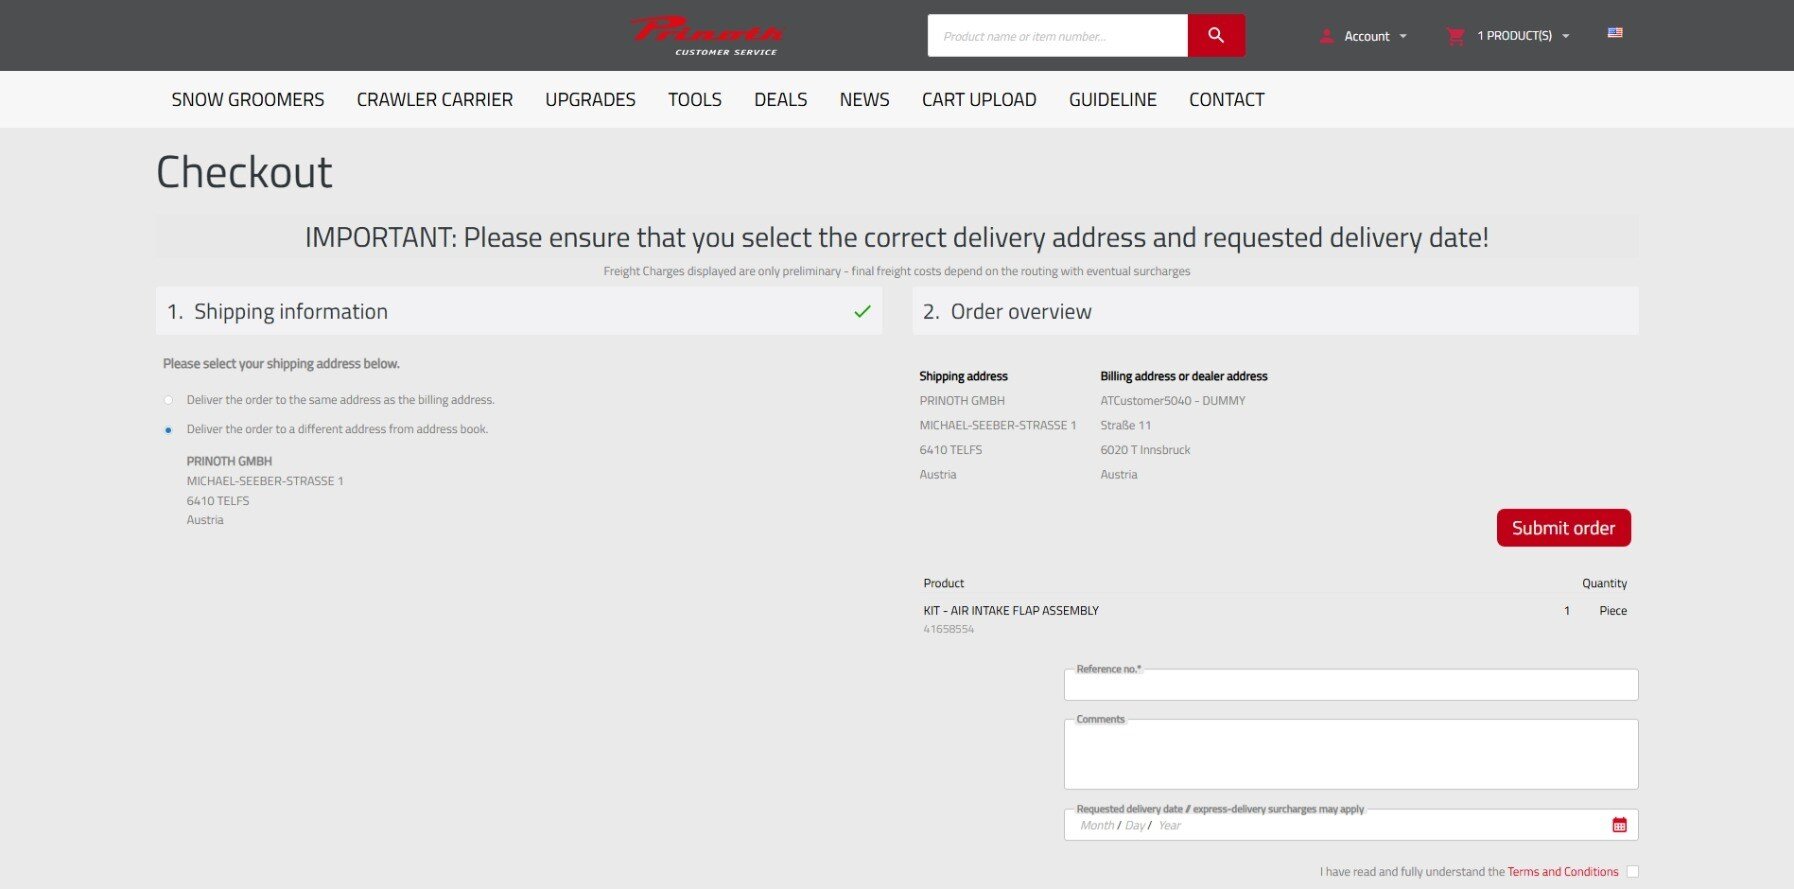Image resolution: width=1794 pixels, height=889 pixels.
Task: Click the Billing address or dealer address label
Action: click(x=1184, y=376)
